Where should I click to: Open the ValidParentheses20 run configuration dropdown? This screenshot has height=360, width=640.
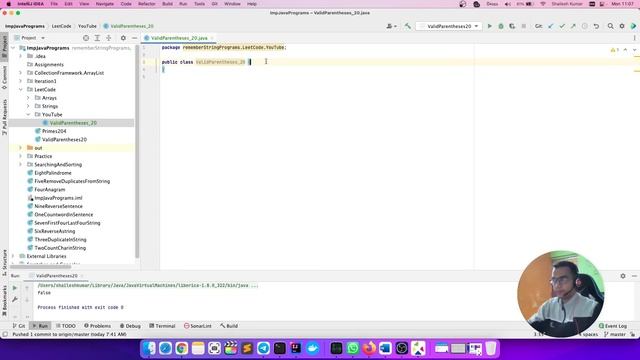click(449, 26)
